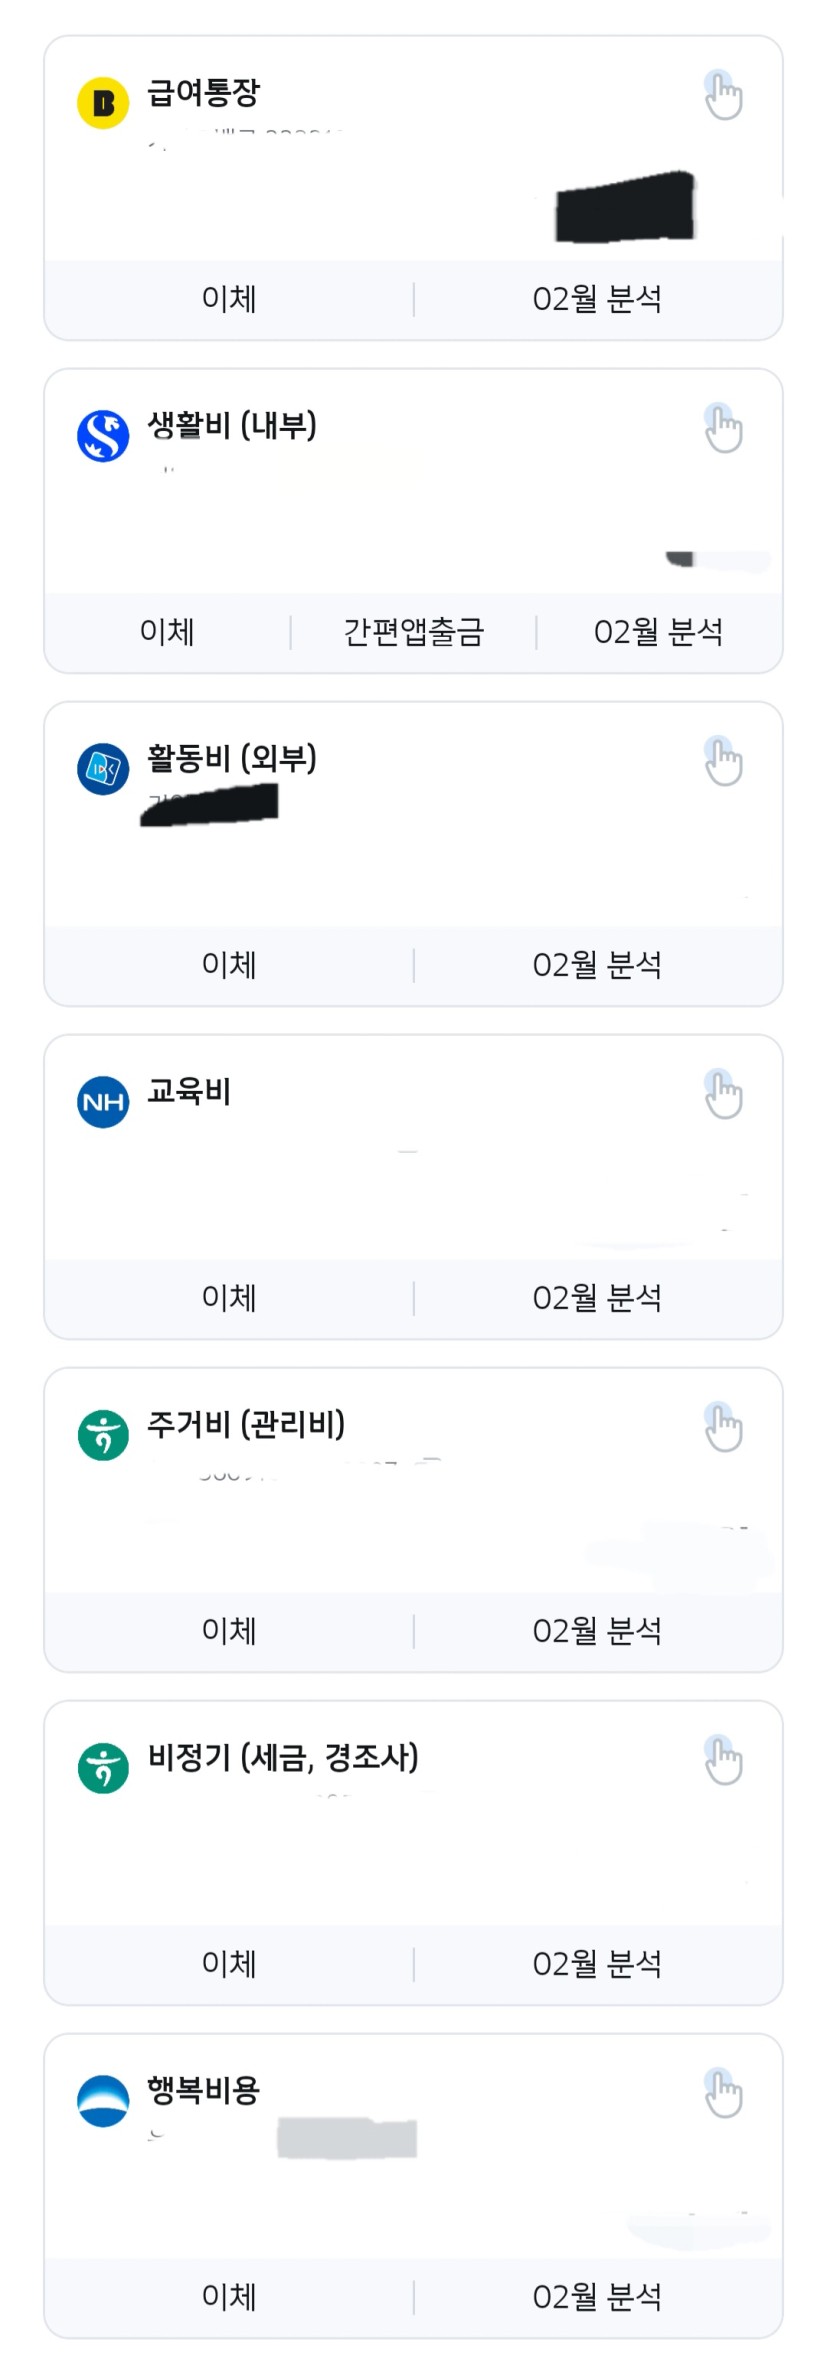View 02월 분석 for 비정기 (세금, 경조사)
The width and height of the screenshot is (827, 2355).
[x=597, y=1964]
